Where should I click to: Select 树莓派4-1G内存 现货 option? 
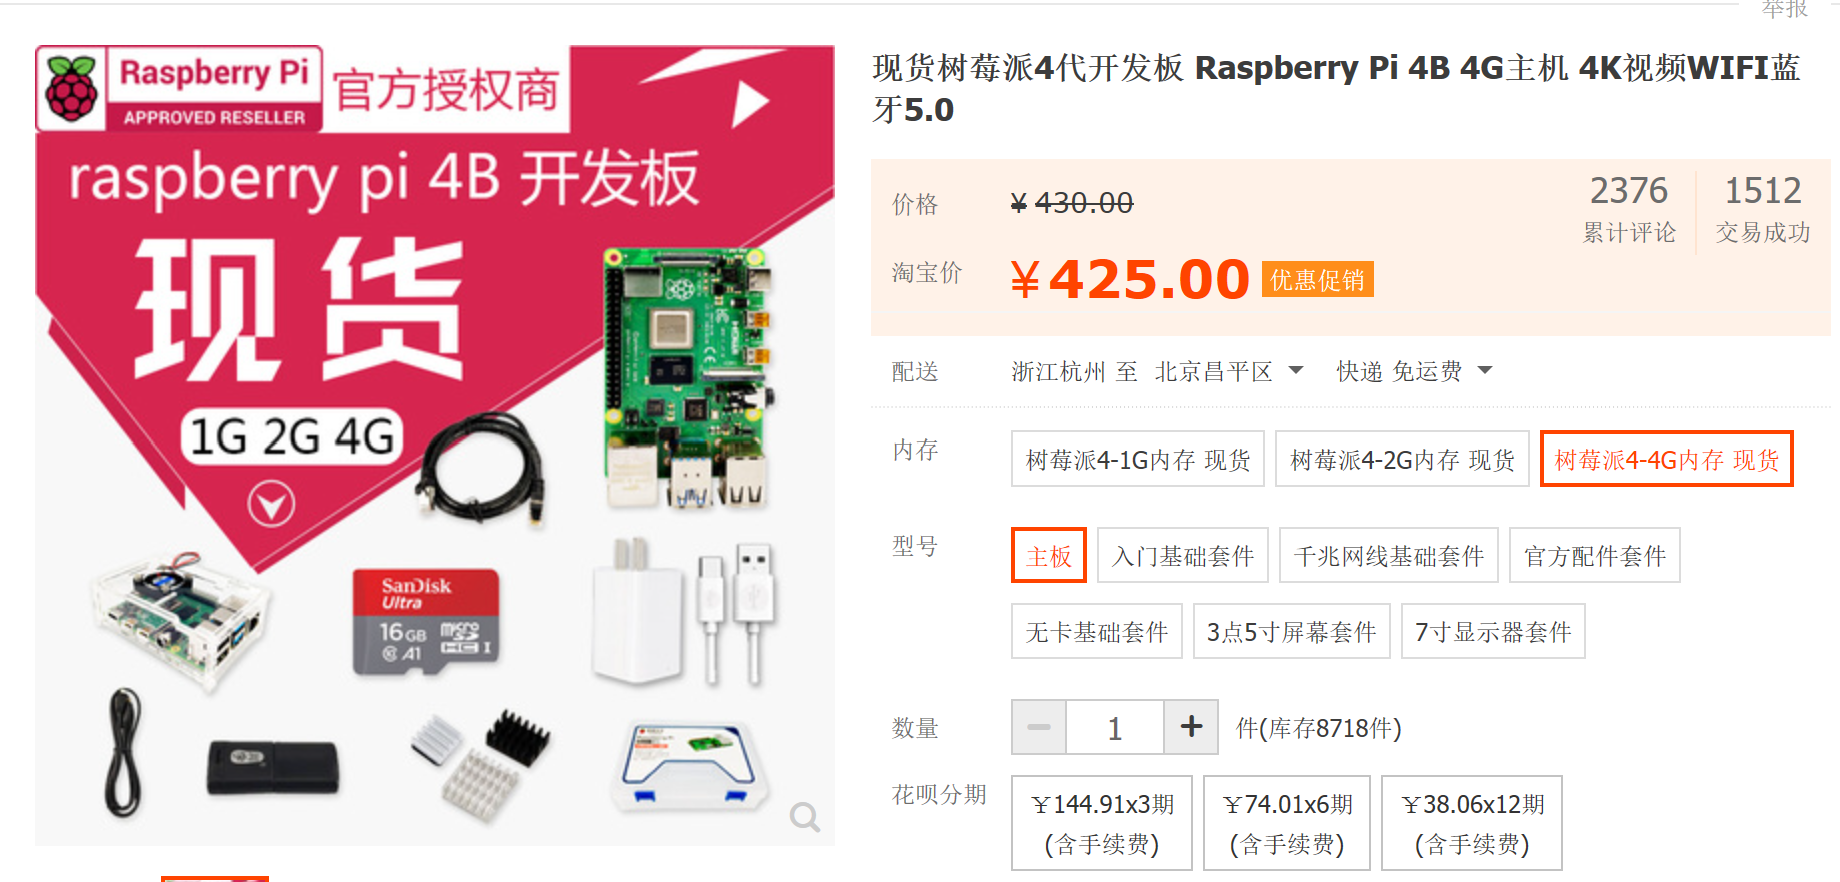point(1138,459)
